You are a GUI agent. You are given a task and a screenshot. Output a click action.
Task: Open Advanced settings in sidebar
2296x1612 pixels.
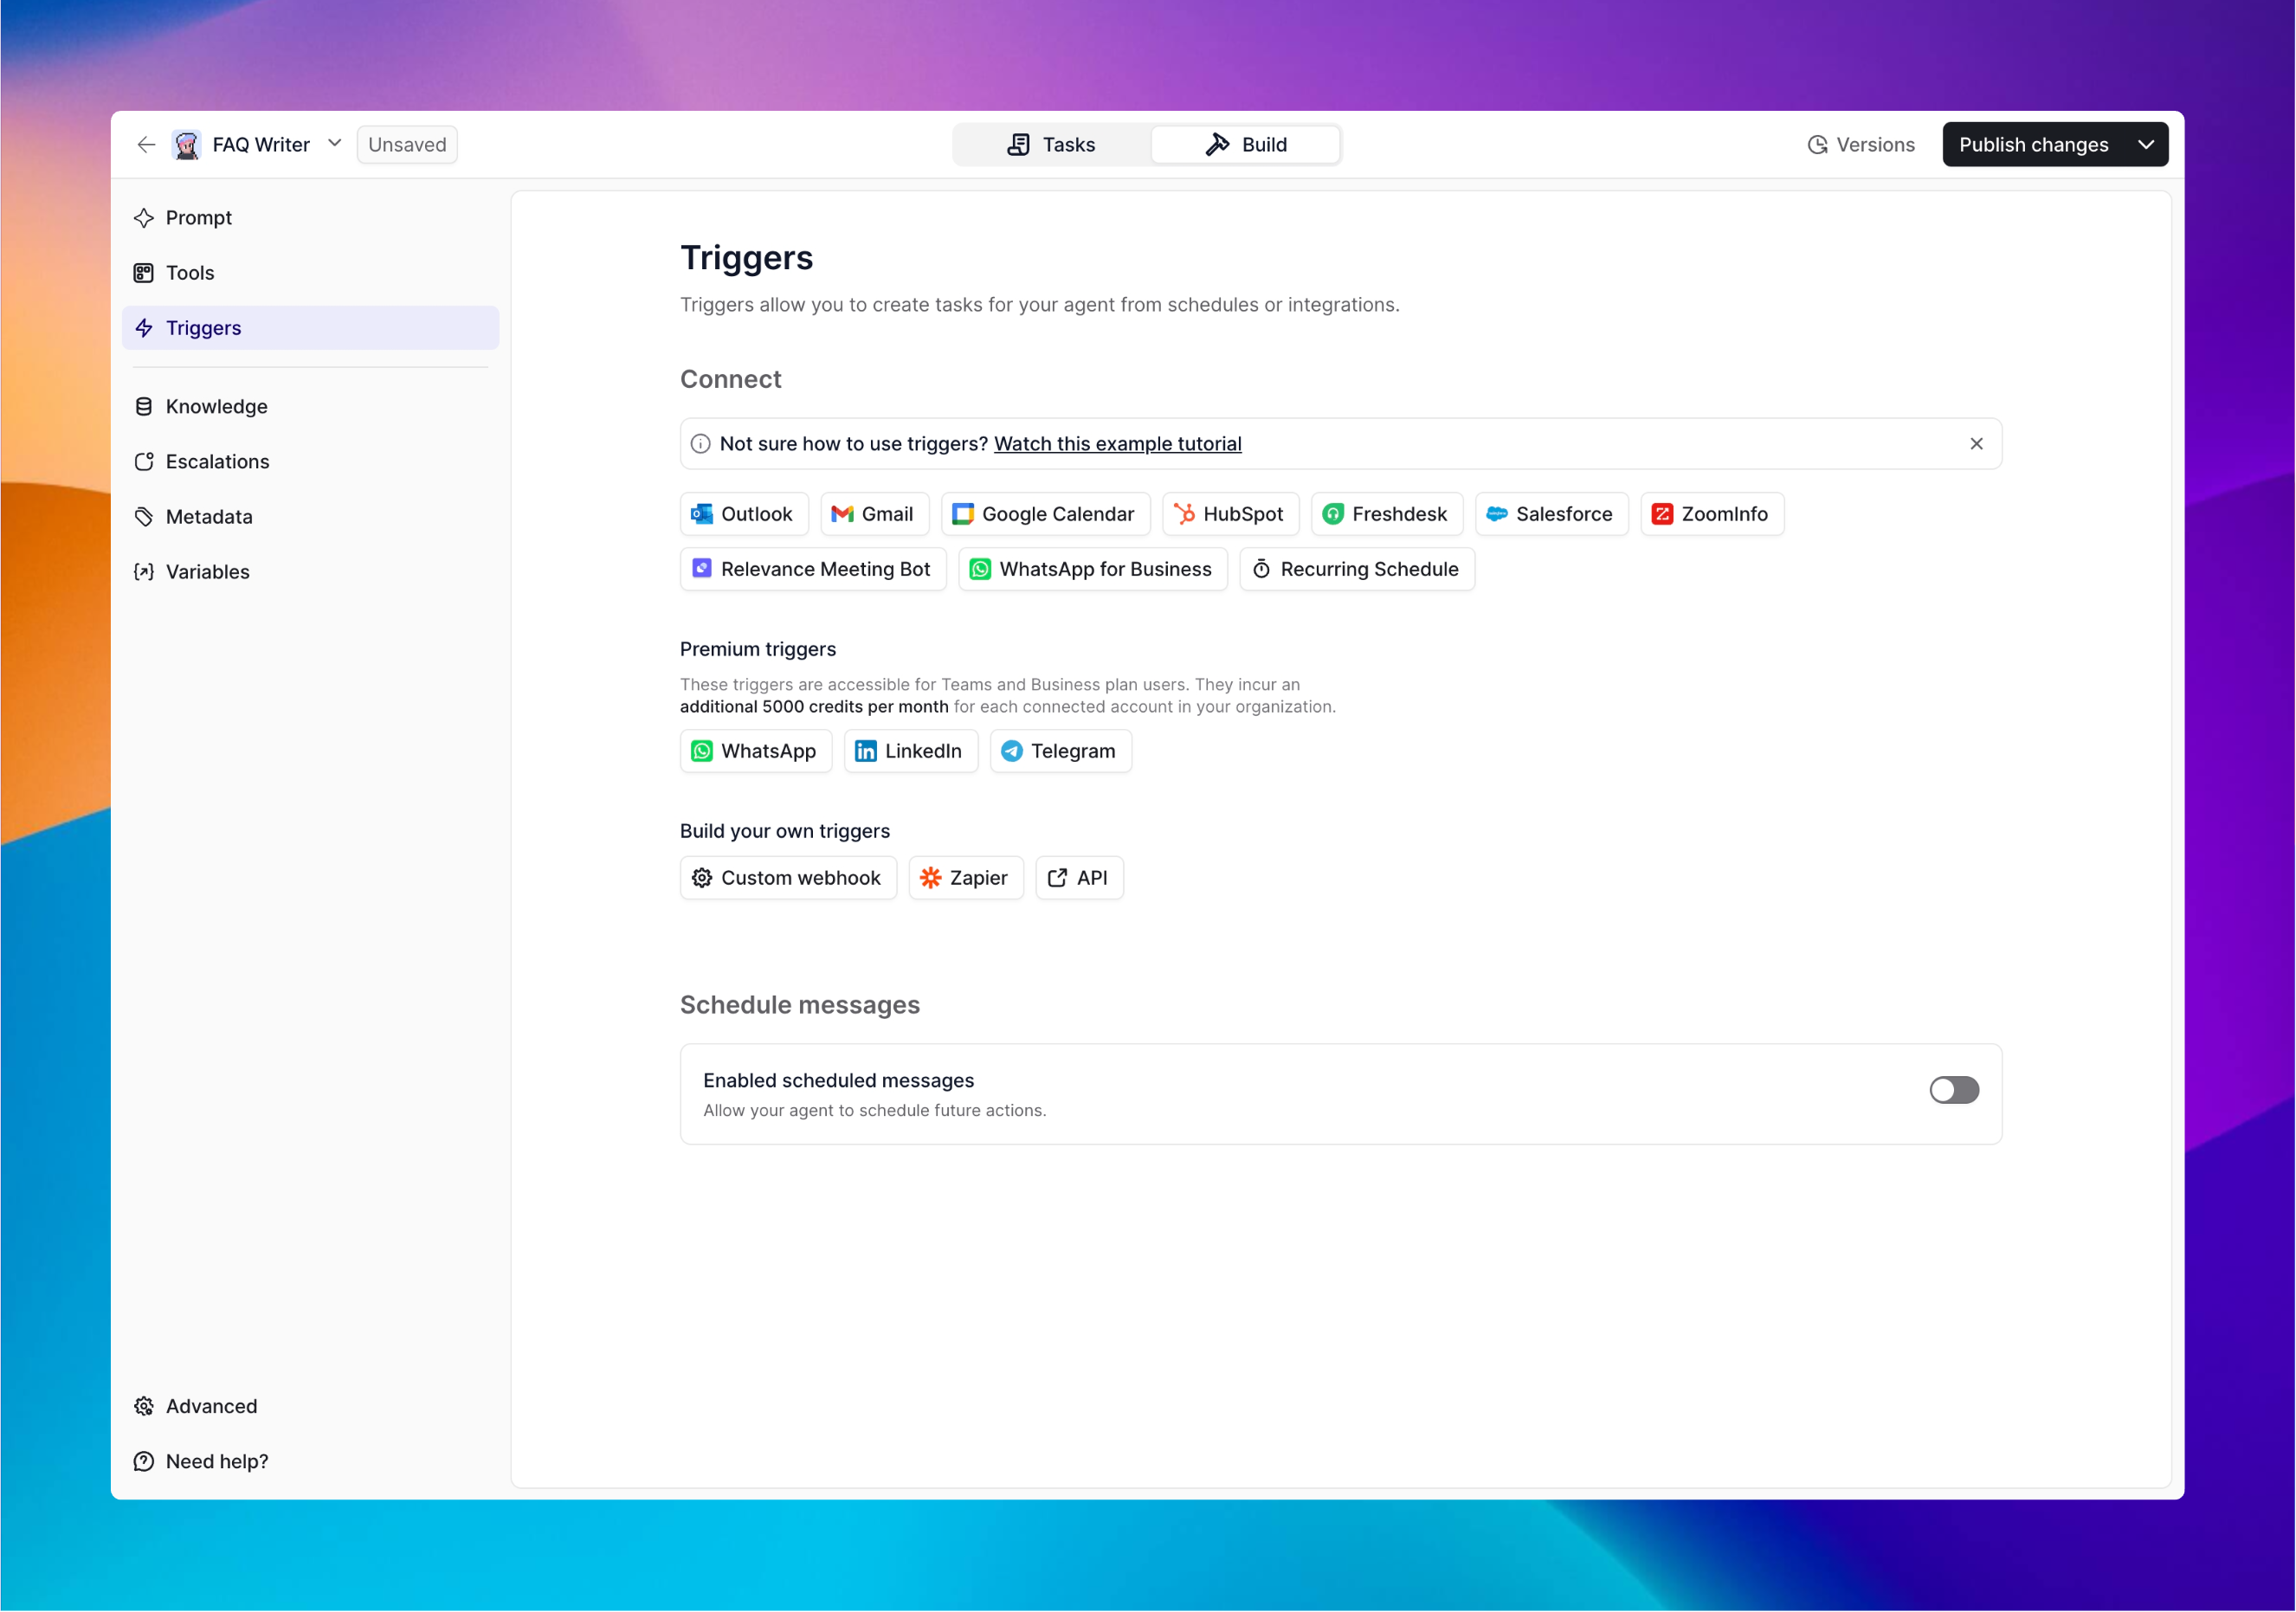[310, 1407]
